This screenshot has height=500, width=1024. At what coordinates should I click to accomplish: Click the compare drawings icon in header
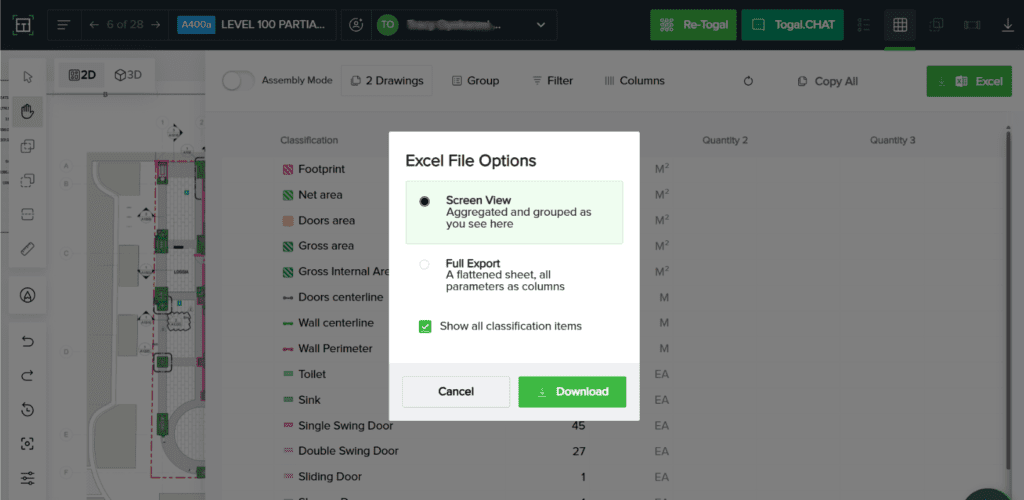936,25
